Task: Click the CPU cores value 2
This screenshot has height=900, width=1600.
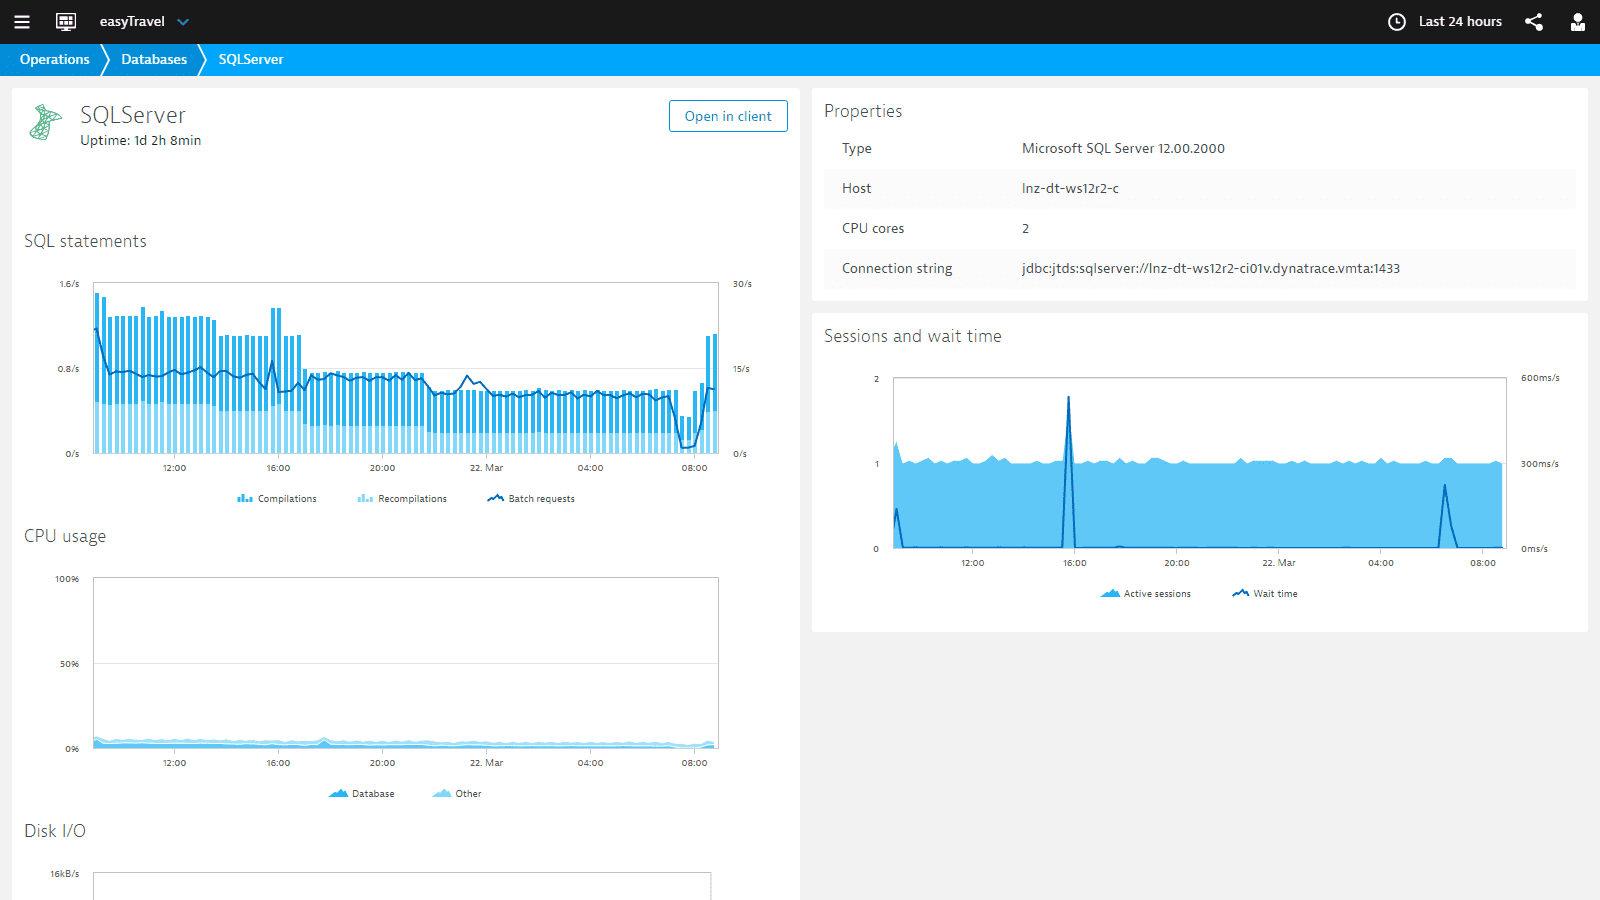Action: (1025, 228)
